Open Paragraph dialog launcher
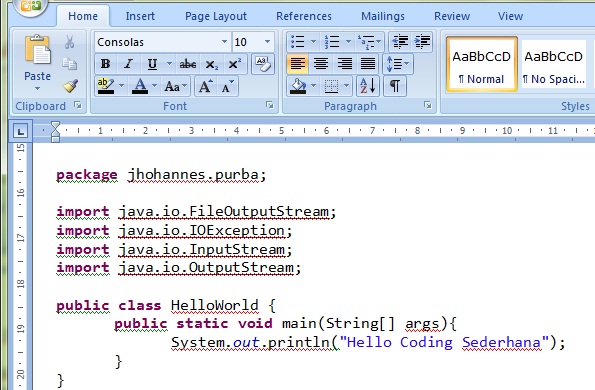The image size is (595, 390). coord(428,105)
